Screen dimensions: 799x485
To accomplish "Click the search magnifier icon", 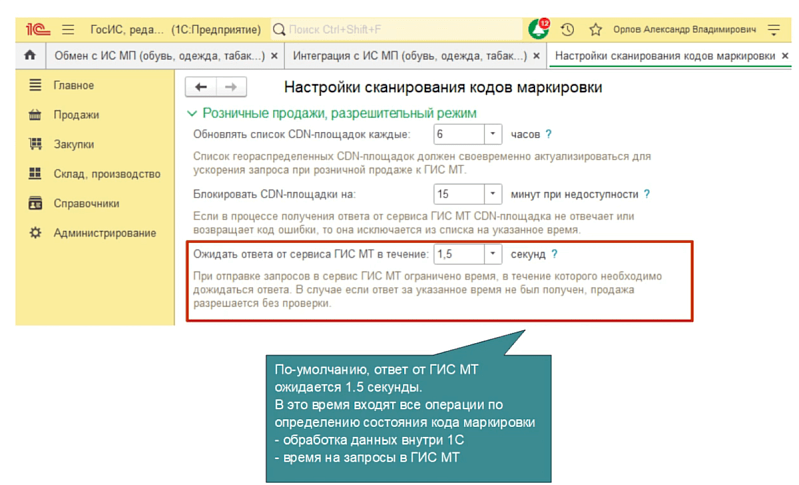I will [x=279, y=30].
